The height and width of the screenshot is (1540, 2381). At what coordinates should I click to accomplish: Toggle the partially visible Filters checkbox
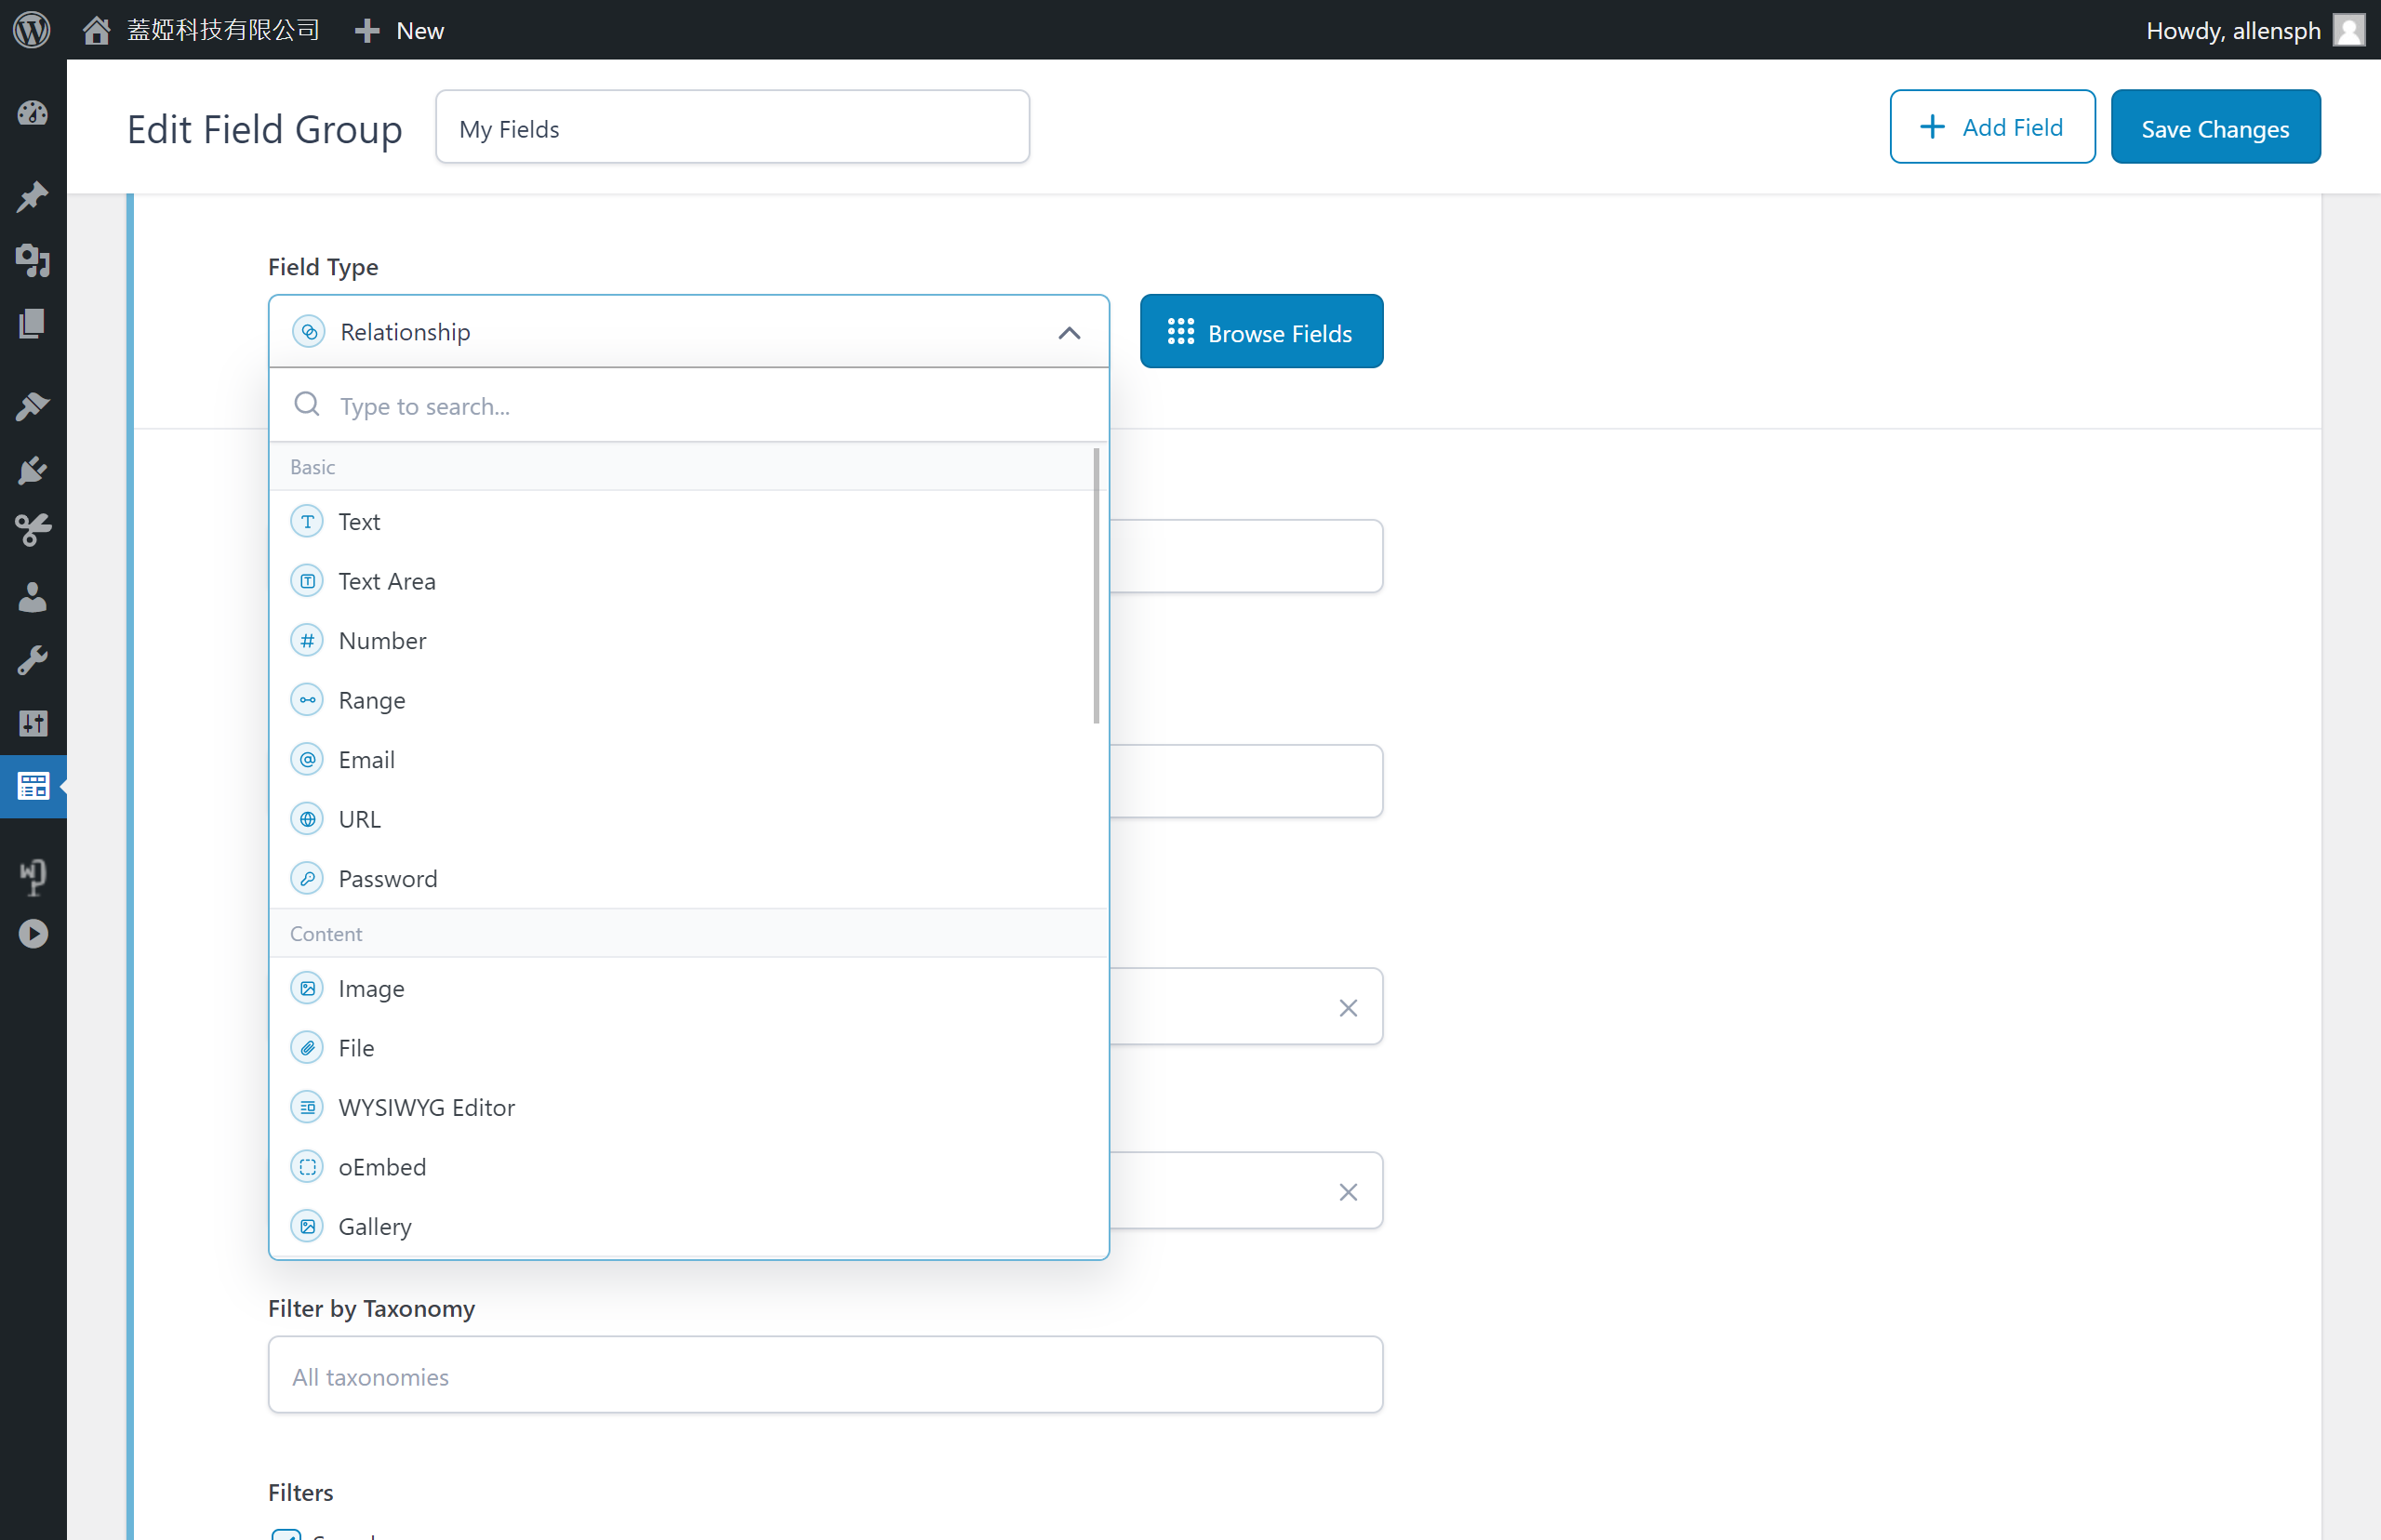287,1534
